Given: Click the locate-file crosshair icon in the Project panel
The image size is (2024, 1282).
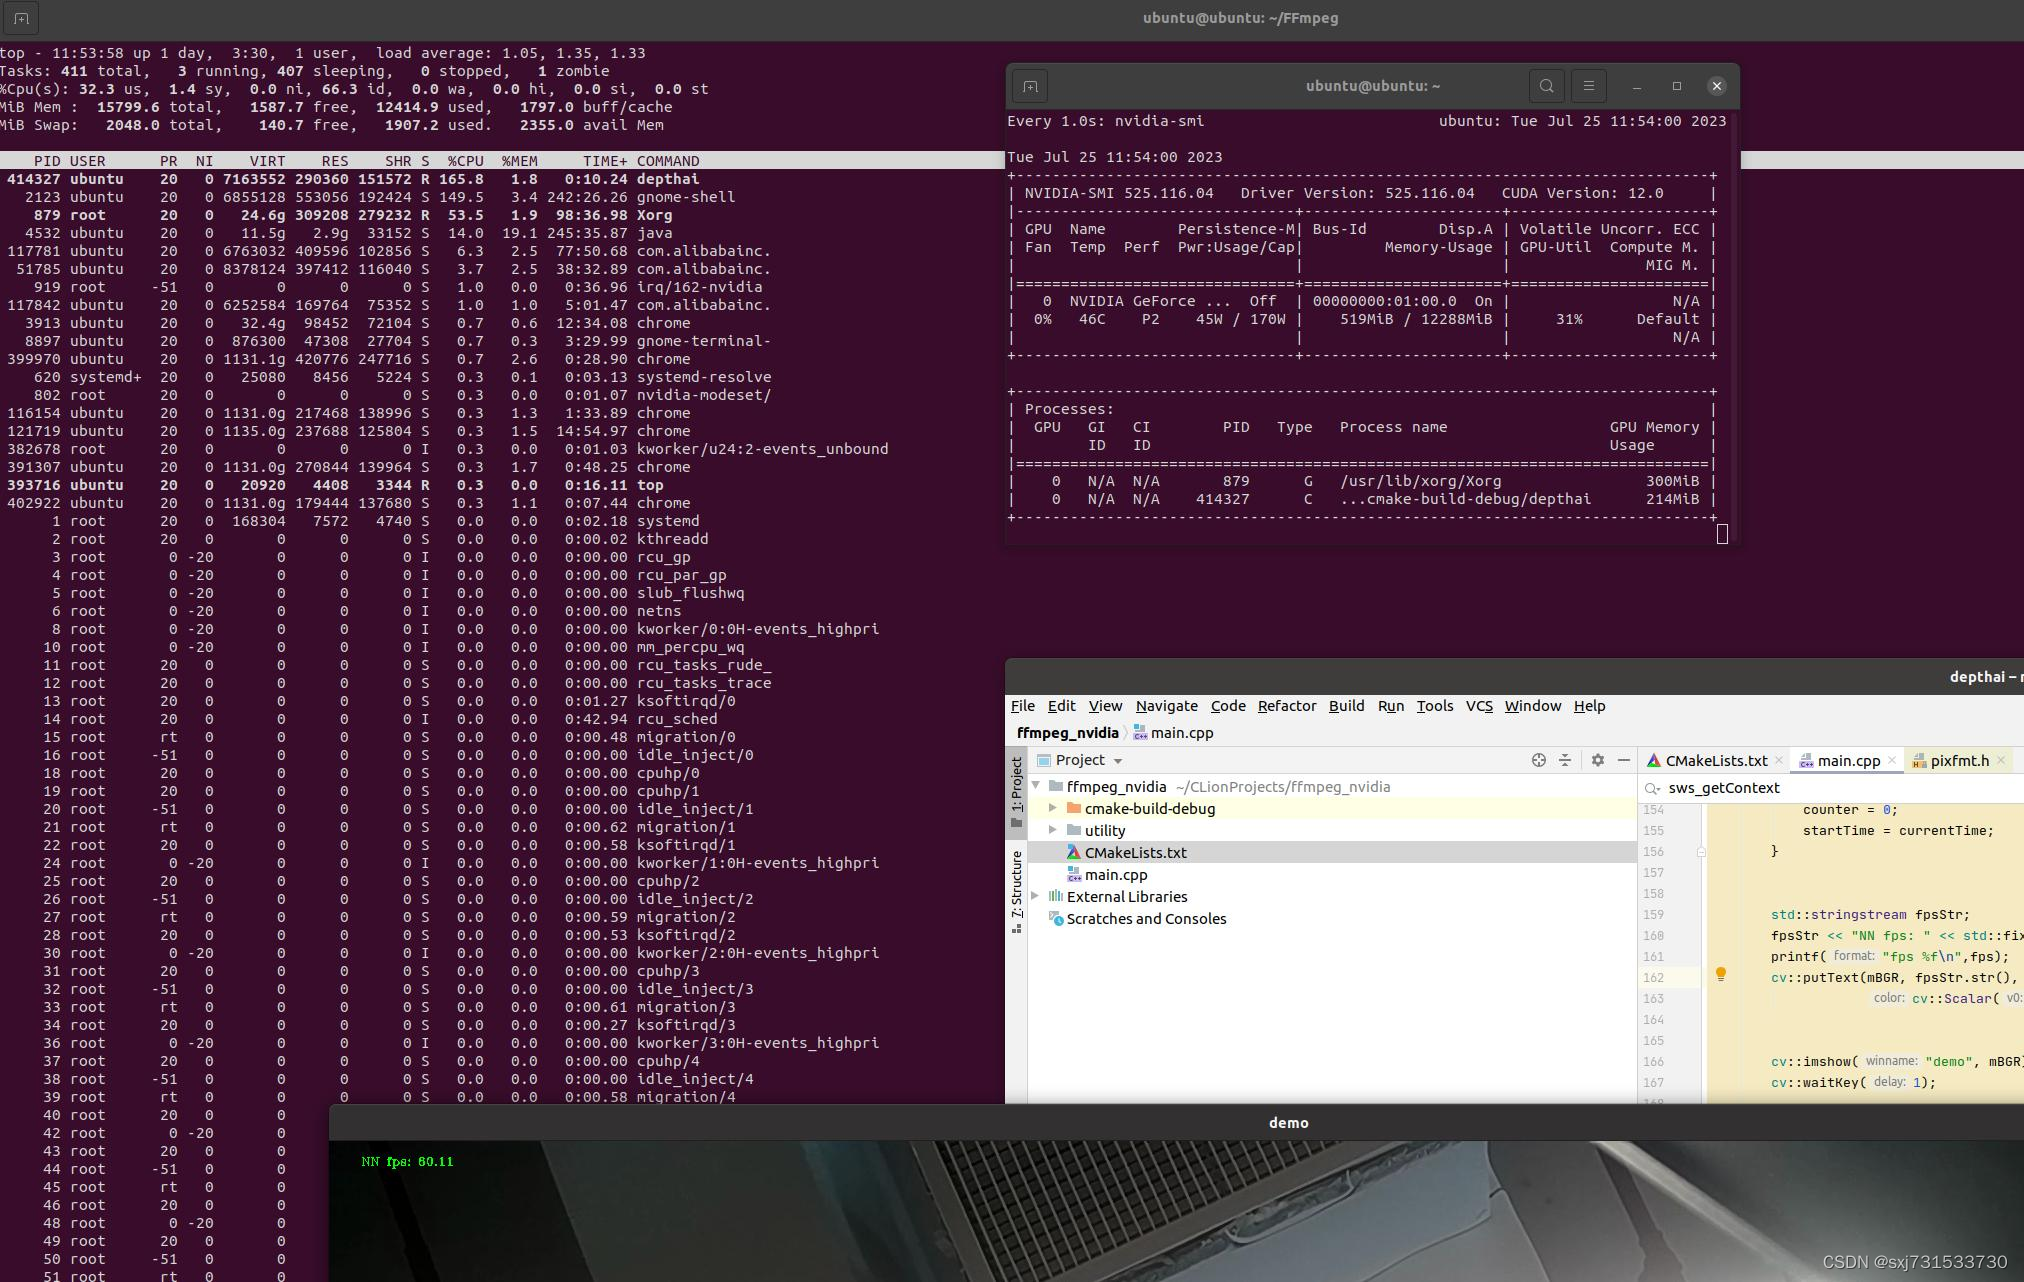Looking at the screenshot, I should (x=1539, y=760).
